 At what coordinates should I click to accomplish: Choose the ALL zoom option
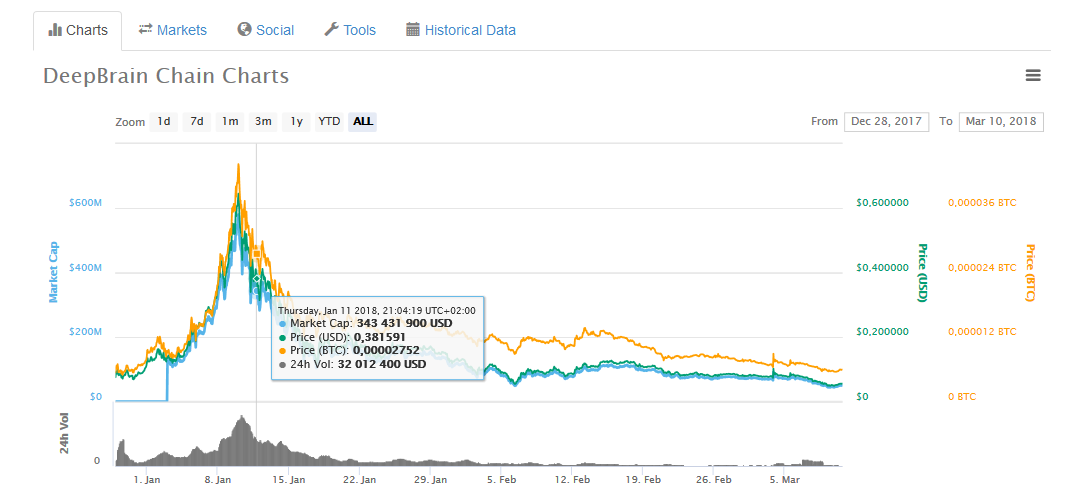(x=363, y=122)
